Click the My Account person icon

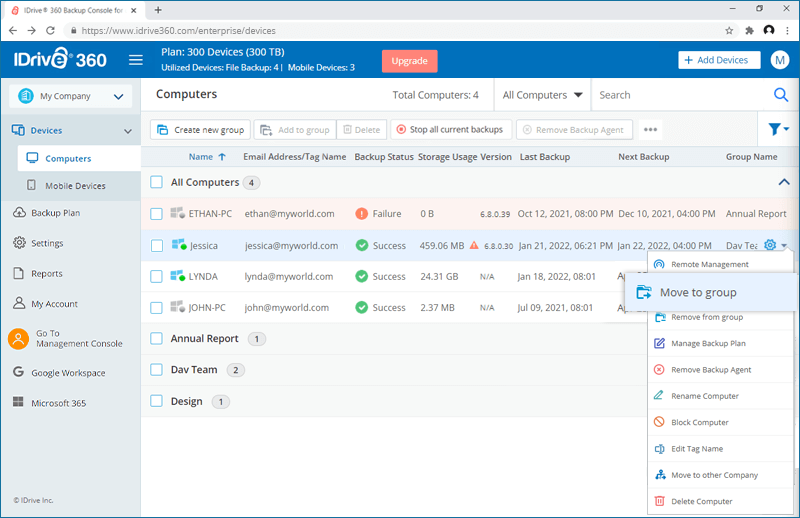(19, 303)
